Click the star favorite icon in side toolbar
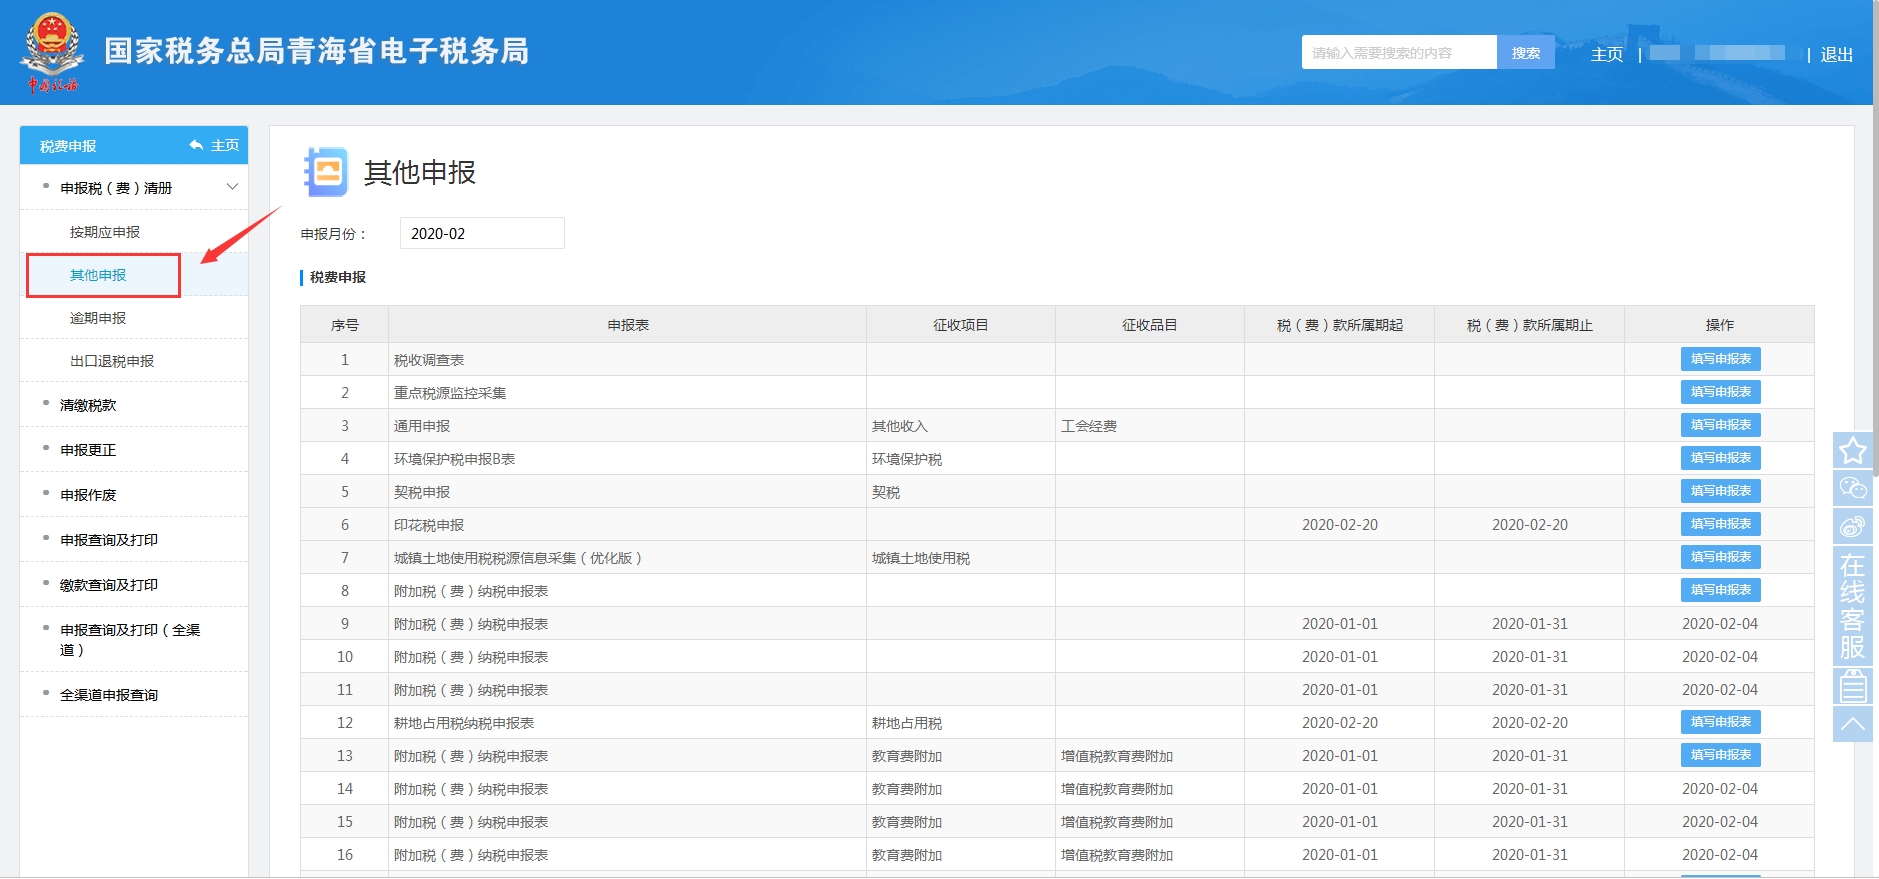The image size is (1879, 879). (x=1852, y=451)
